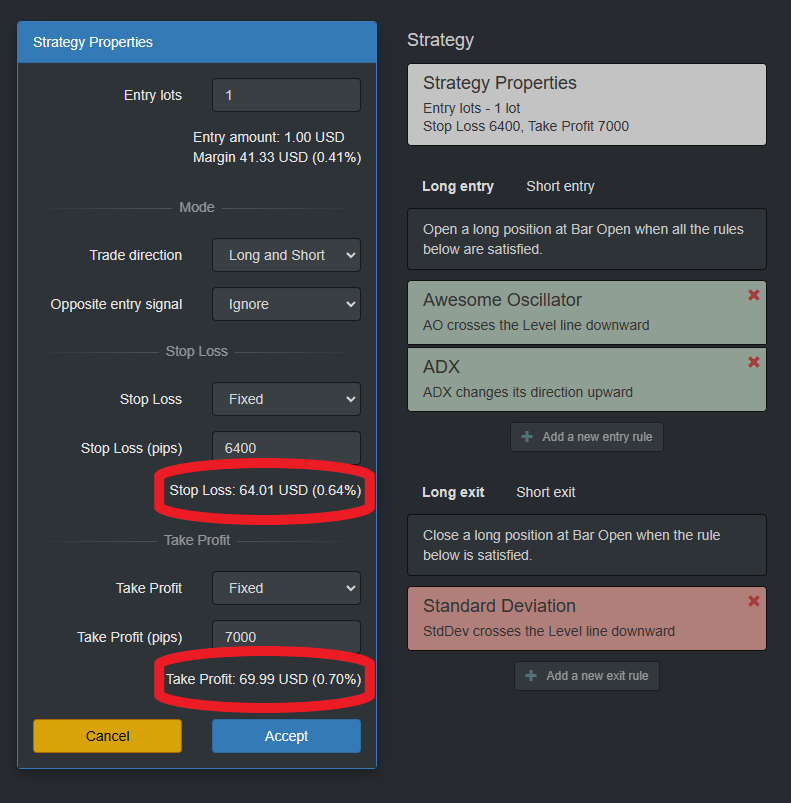The image size is (791, 803).
Task: Switch to the Short exit tab
Action: pyautogui.click(x=545, y=492)
